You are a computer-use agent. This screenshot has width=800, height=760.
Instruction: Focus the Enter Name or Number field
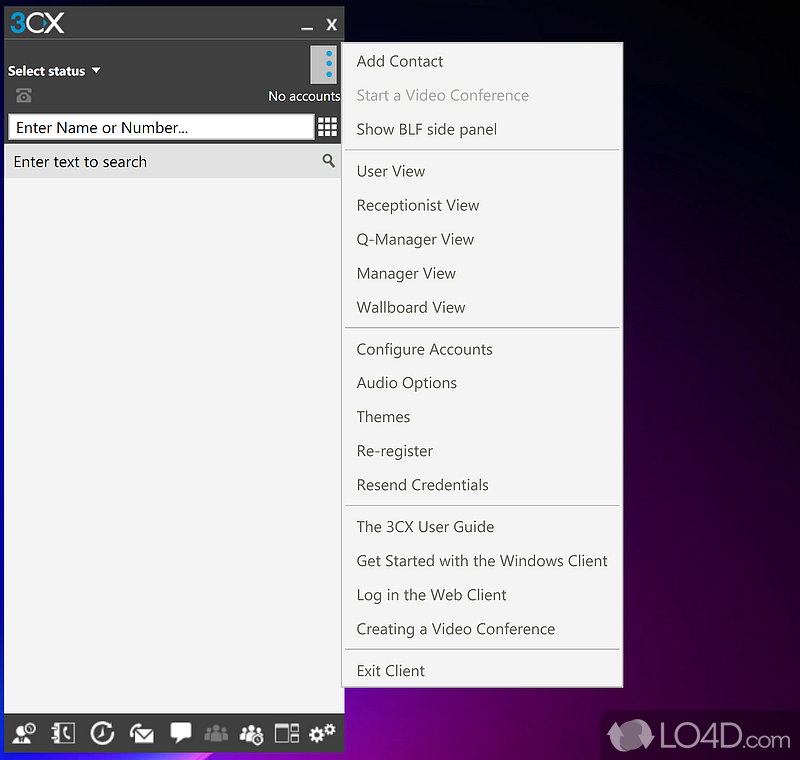pyautogui.click(x=160, y=127)
